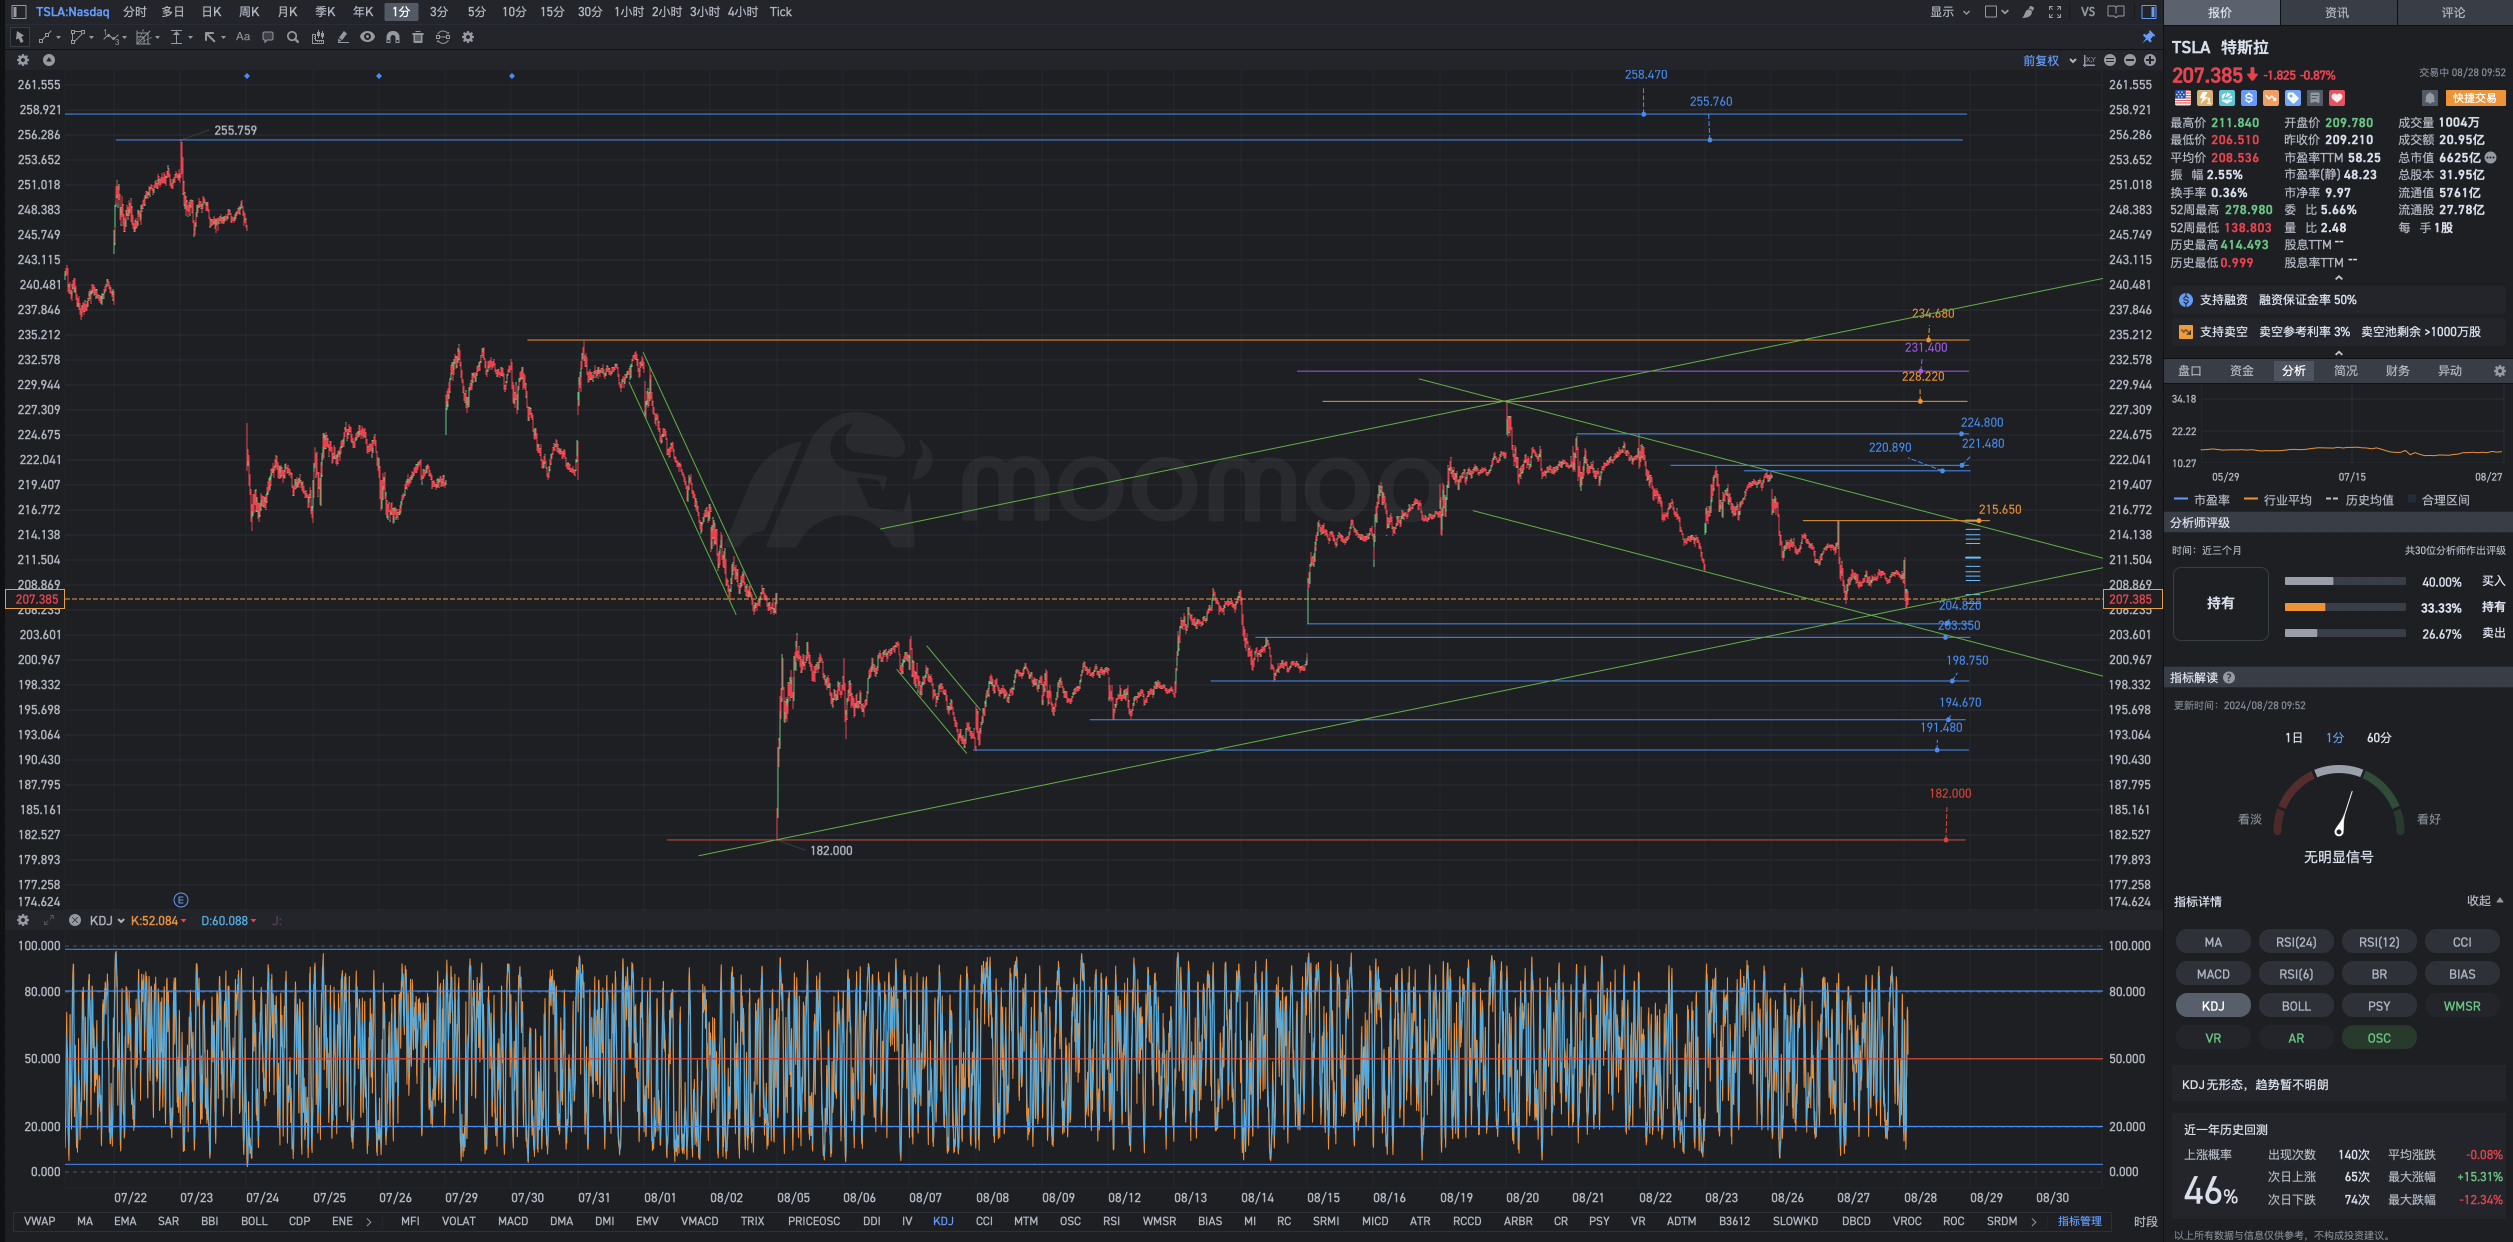
Task: Click the 快捷交易 quick trade button
Action: [x=2475, y=98]
